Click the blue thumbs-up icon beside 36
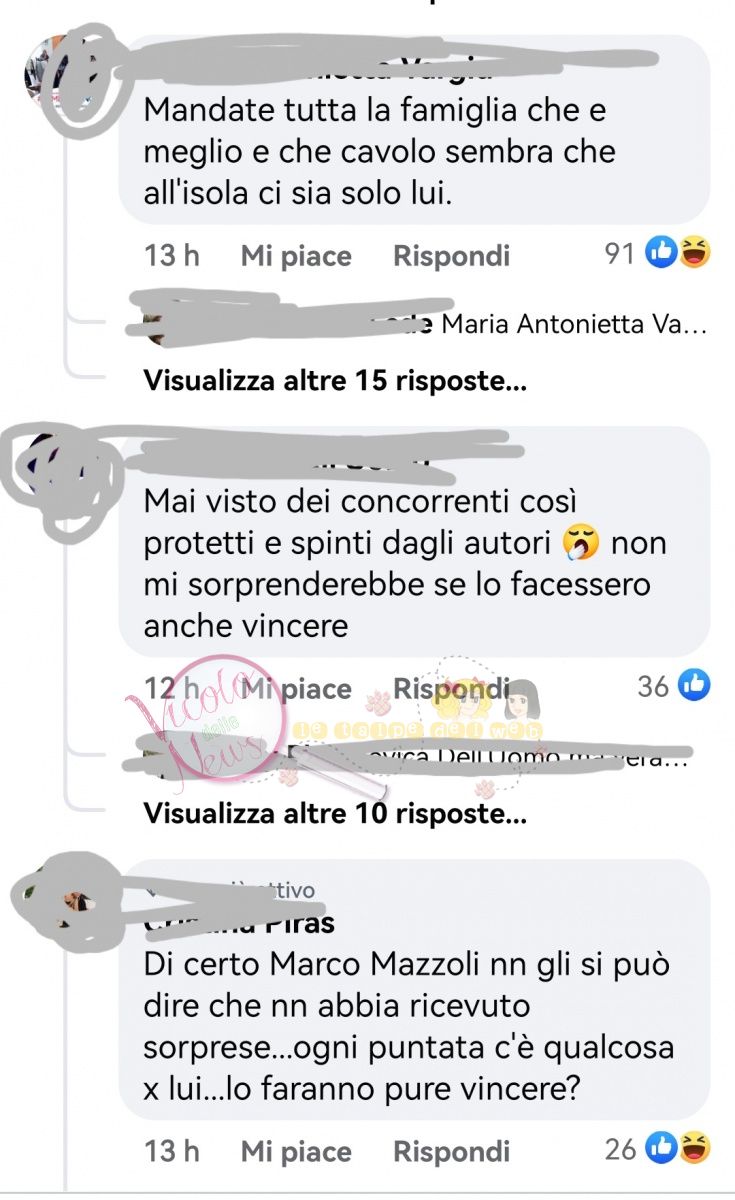Viewport: 735px width, 1200px height. coord(693,686)
